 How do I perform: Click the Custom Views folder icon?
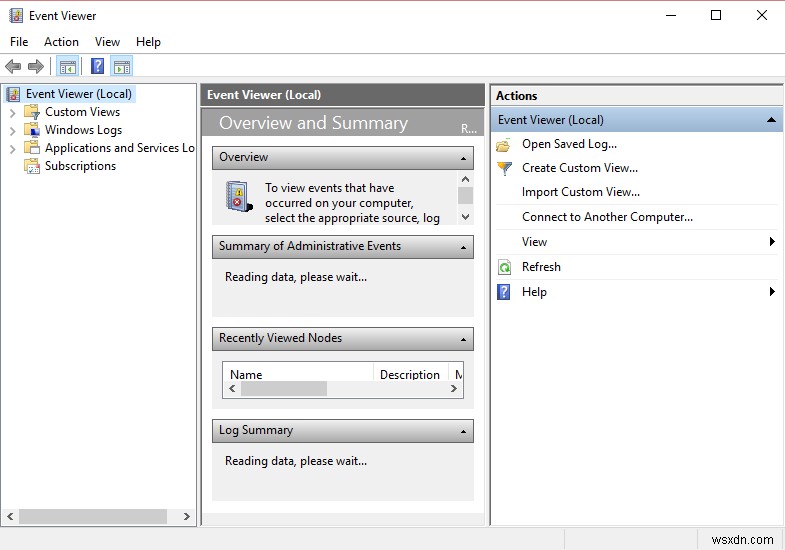(x=32, y=112)
